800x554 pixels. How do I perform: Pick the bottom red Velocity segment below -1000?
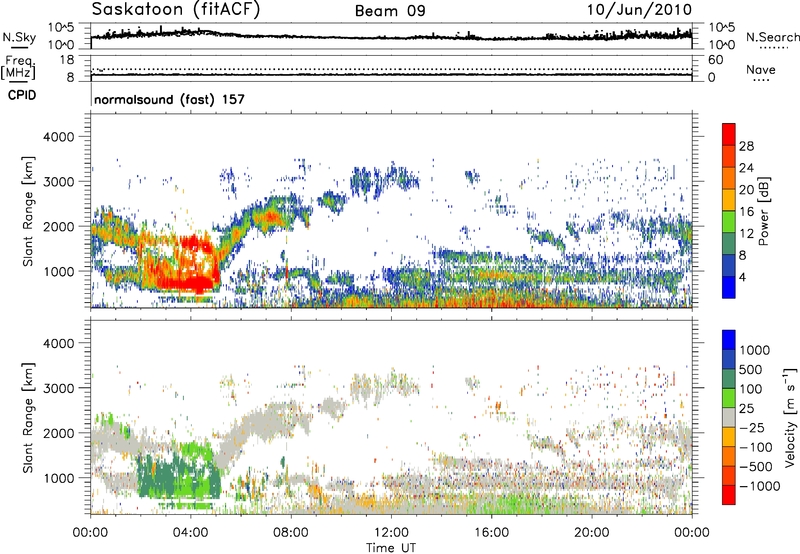729,495
